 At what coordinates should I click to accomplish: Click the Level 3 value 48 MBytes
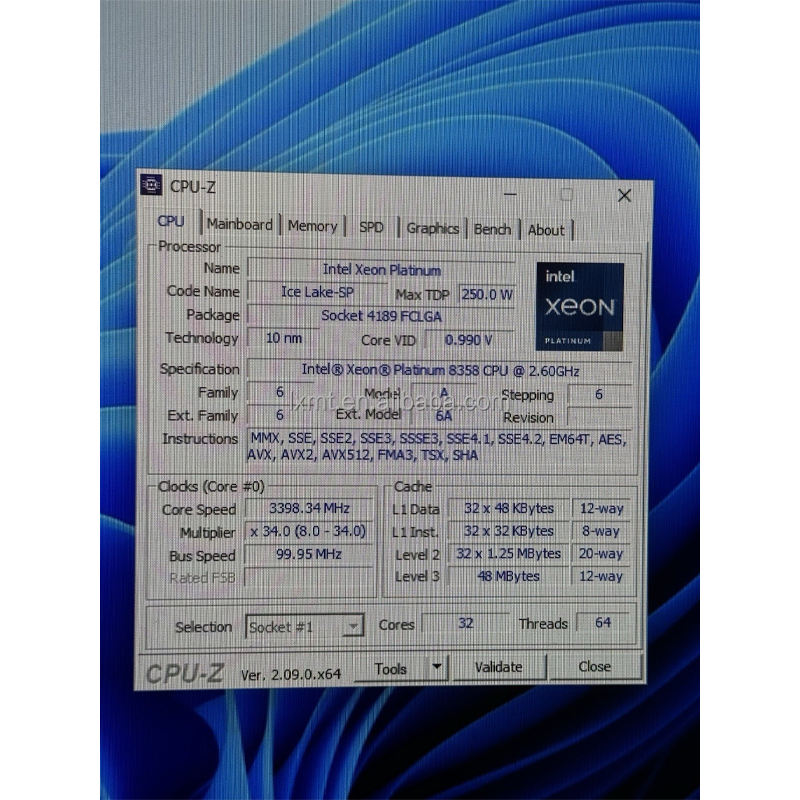pos(508,576)
